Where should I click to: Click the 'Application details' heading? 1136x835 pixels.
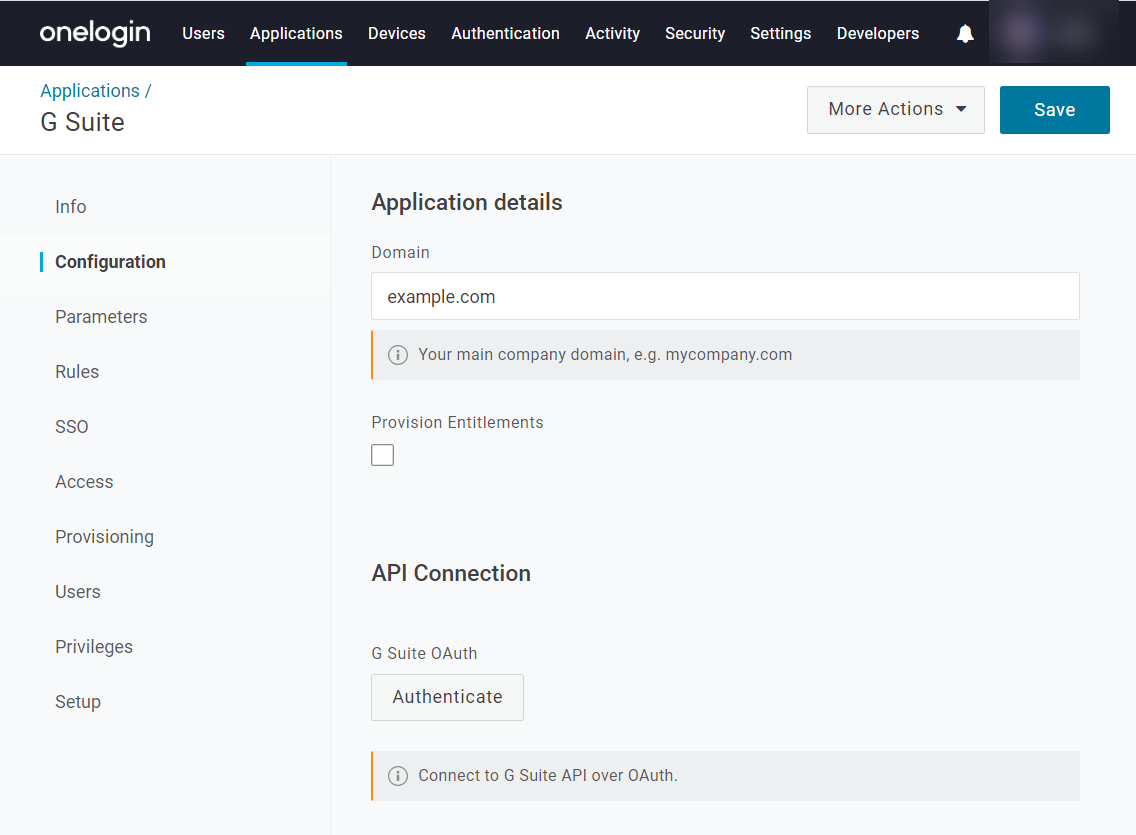(x=467, y=202)
